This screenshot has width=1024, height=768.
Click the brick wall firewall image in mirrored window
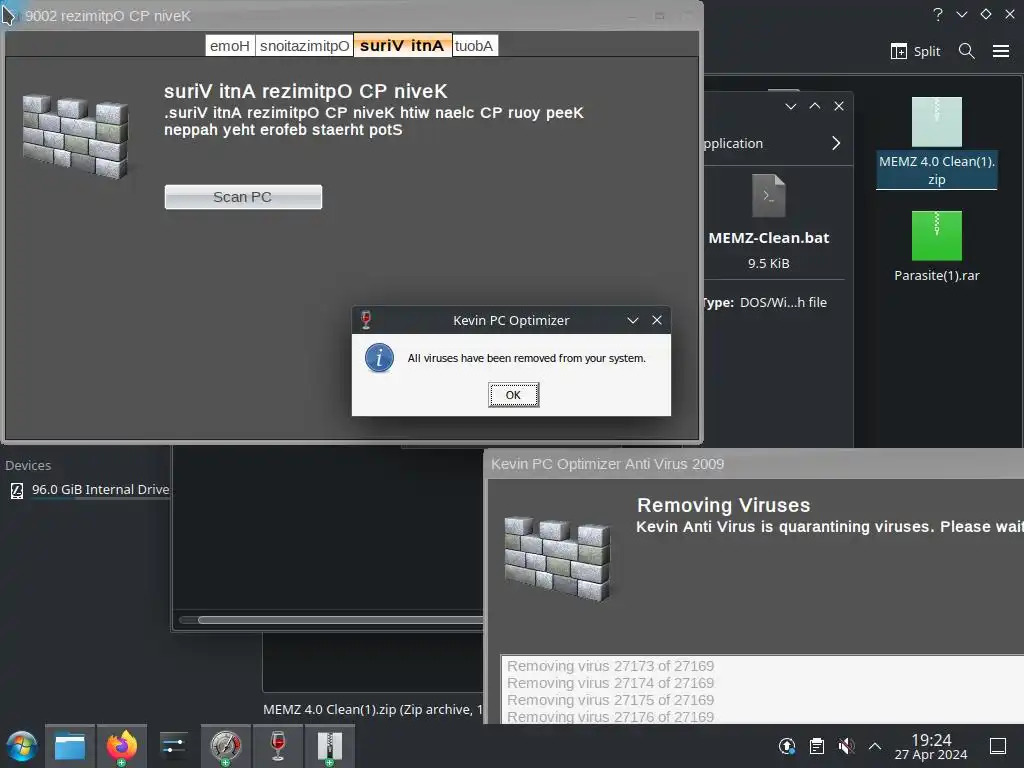[x=75, y=136]
